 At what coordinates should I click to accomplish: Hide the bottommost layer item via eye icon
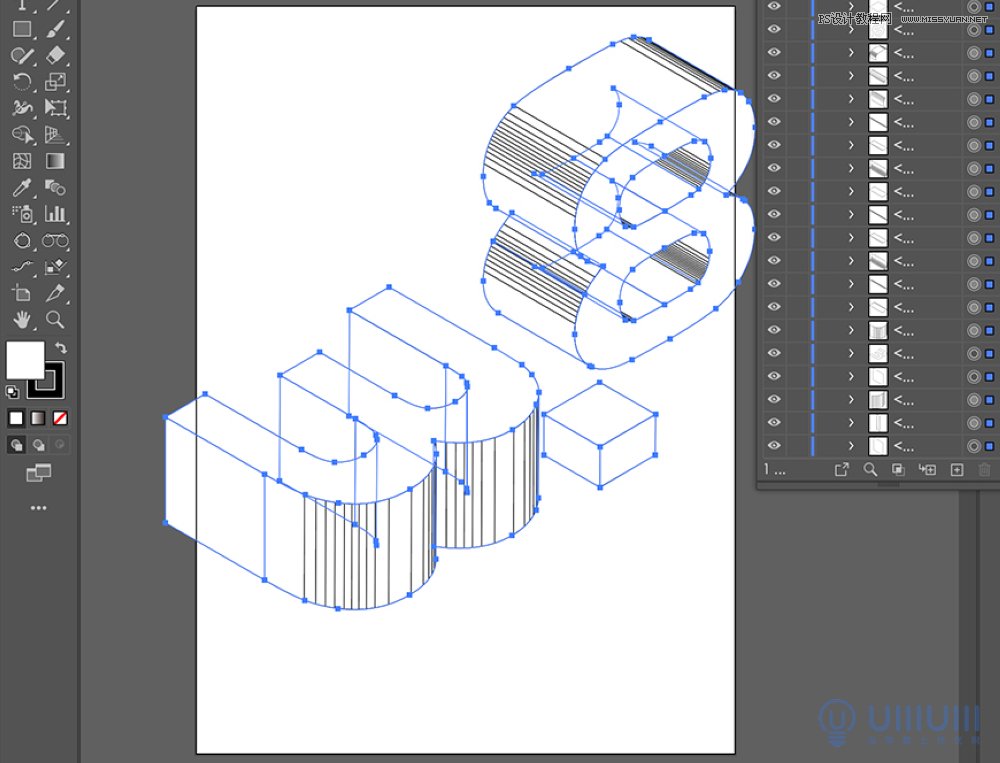[x=774, y=446]
